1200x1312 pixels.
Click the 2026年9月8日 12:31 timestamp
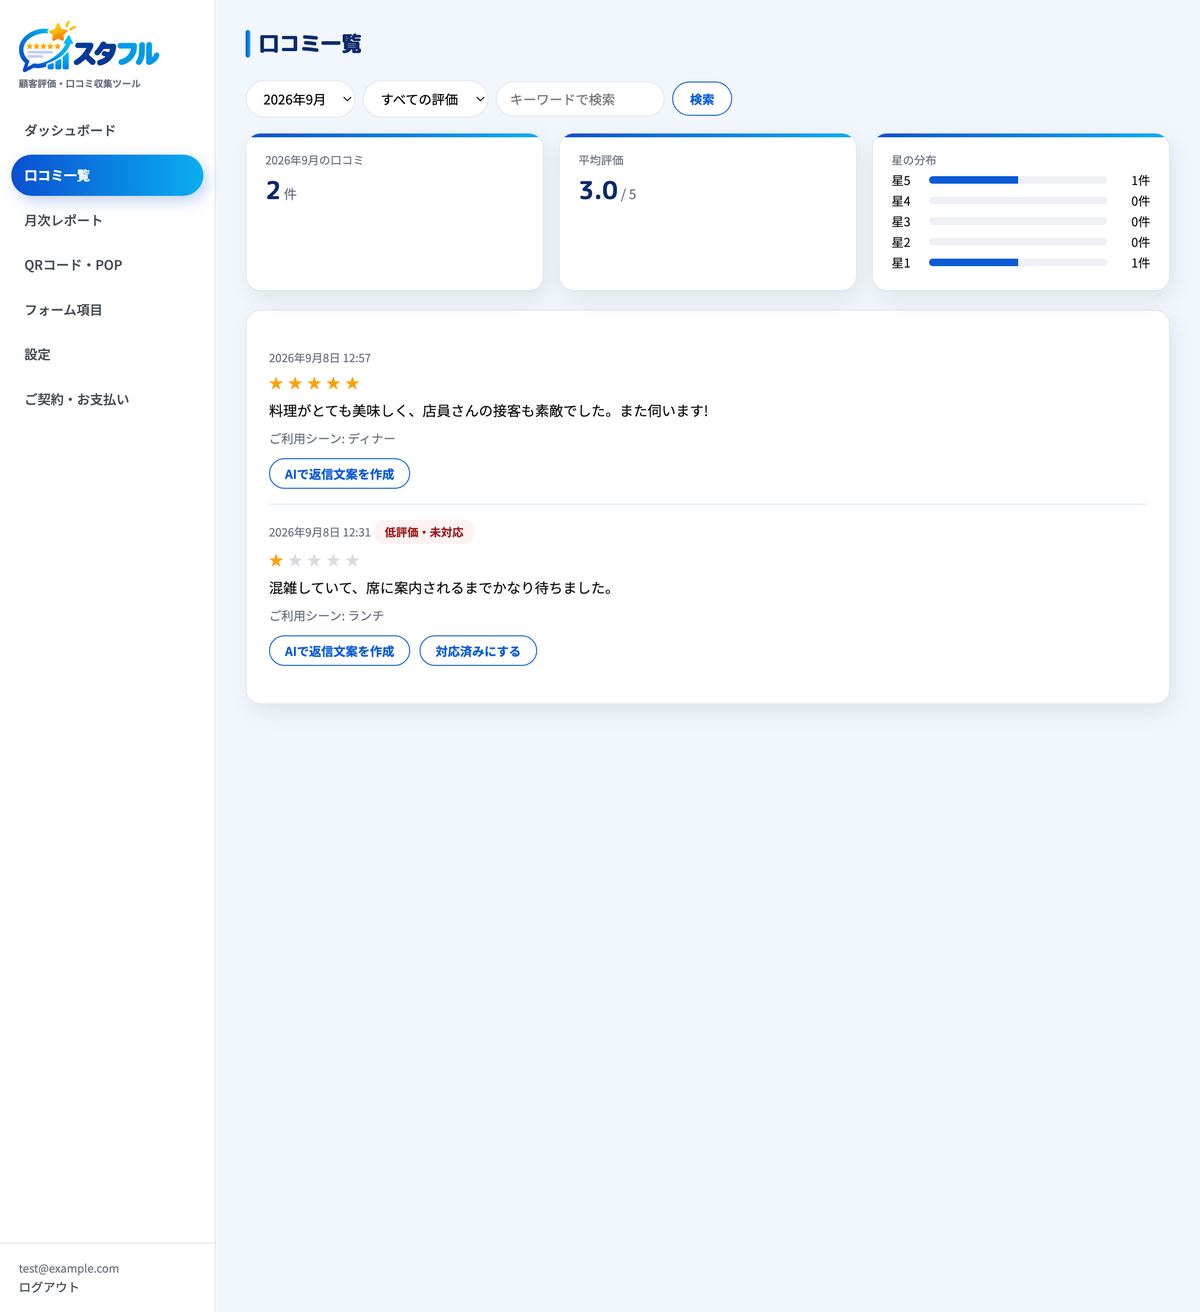point(320,532)
